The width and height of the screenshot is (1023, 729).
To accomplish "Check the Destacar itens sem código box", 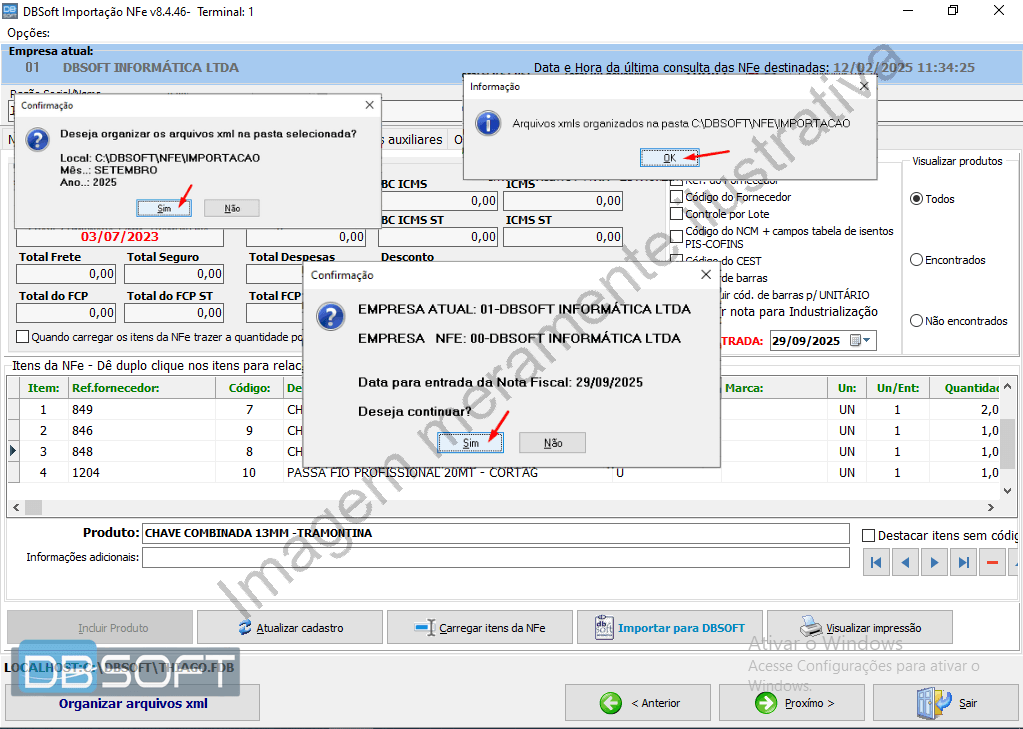I will [x=868, y=535].
